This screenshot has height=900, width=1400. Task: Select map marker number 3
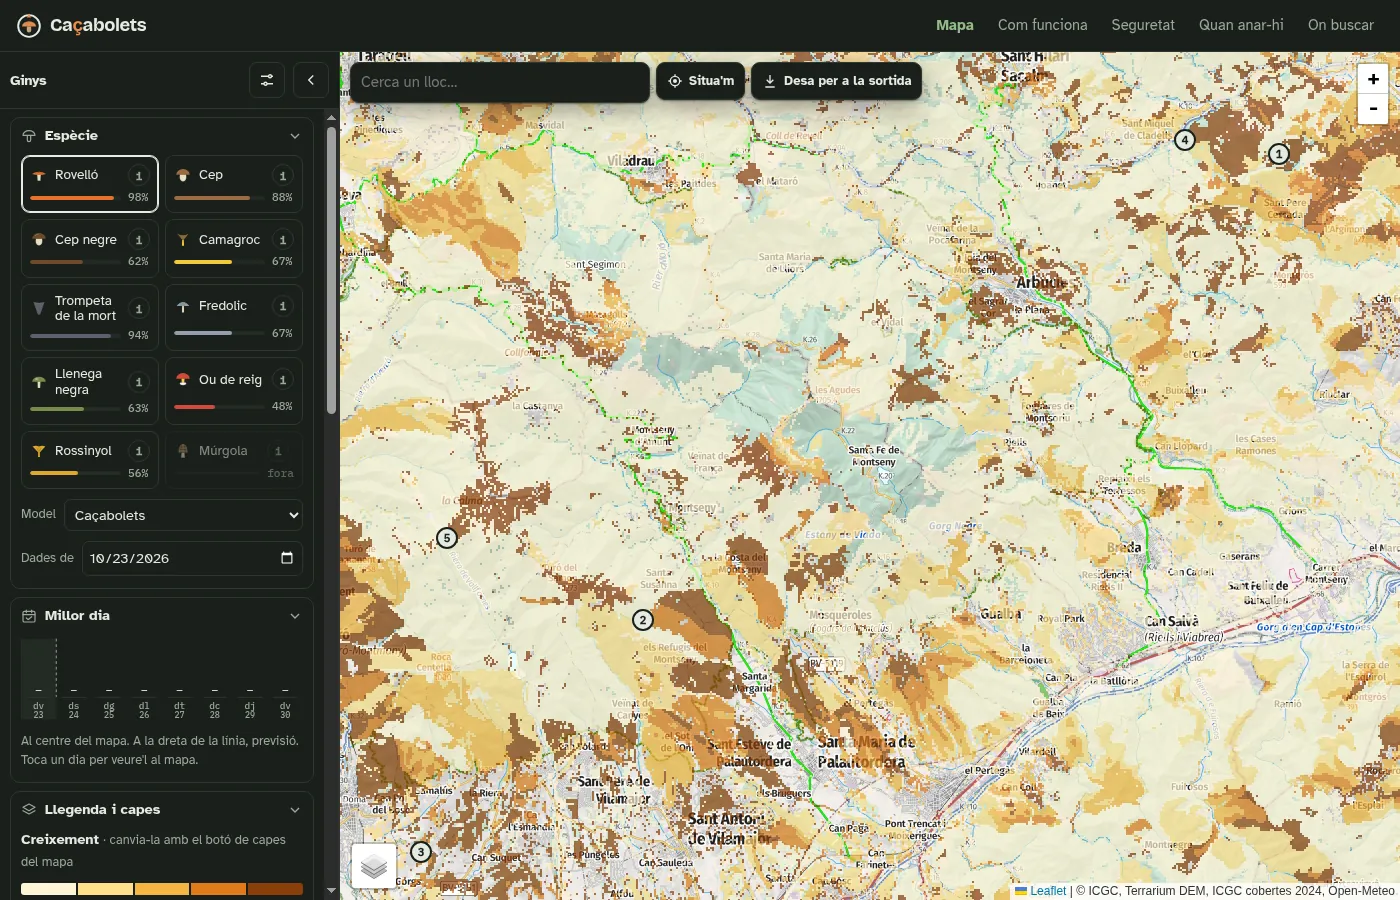click(x=421, y=852)
